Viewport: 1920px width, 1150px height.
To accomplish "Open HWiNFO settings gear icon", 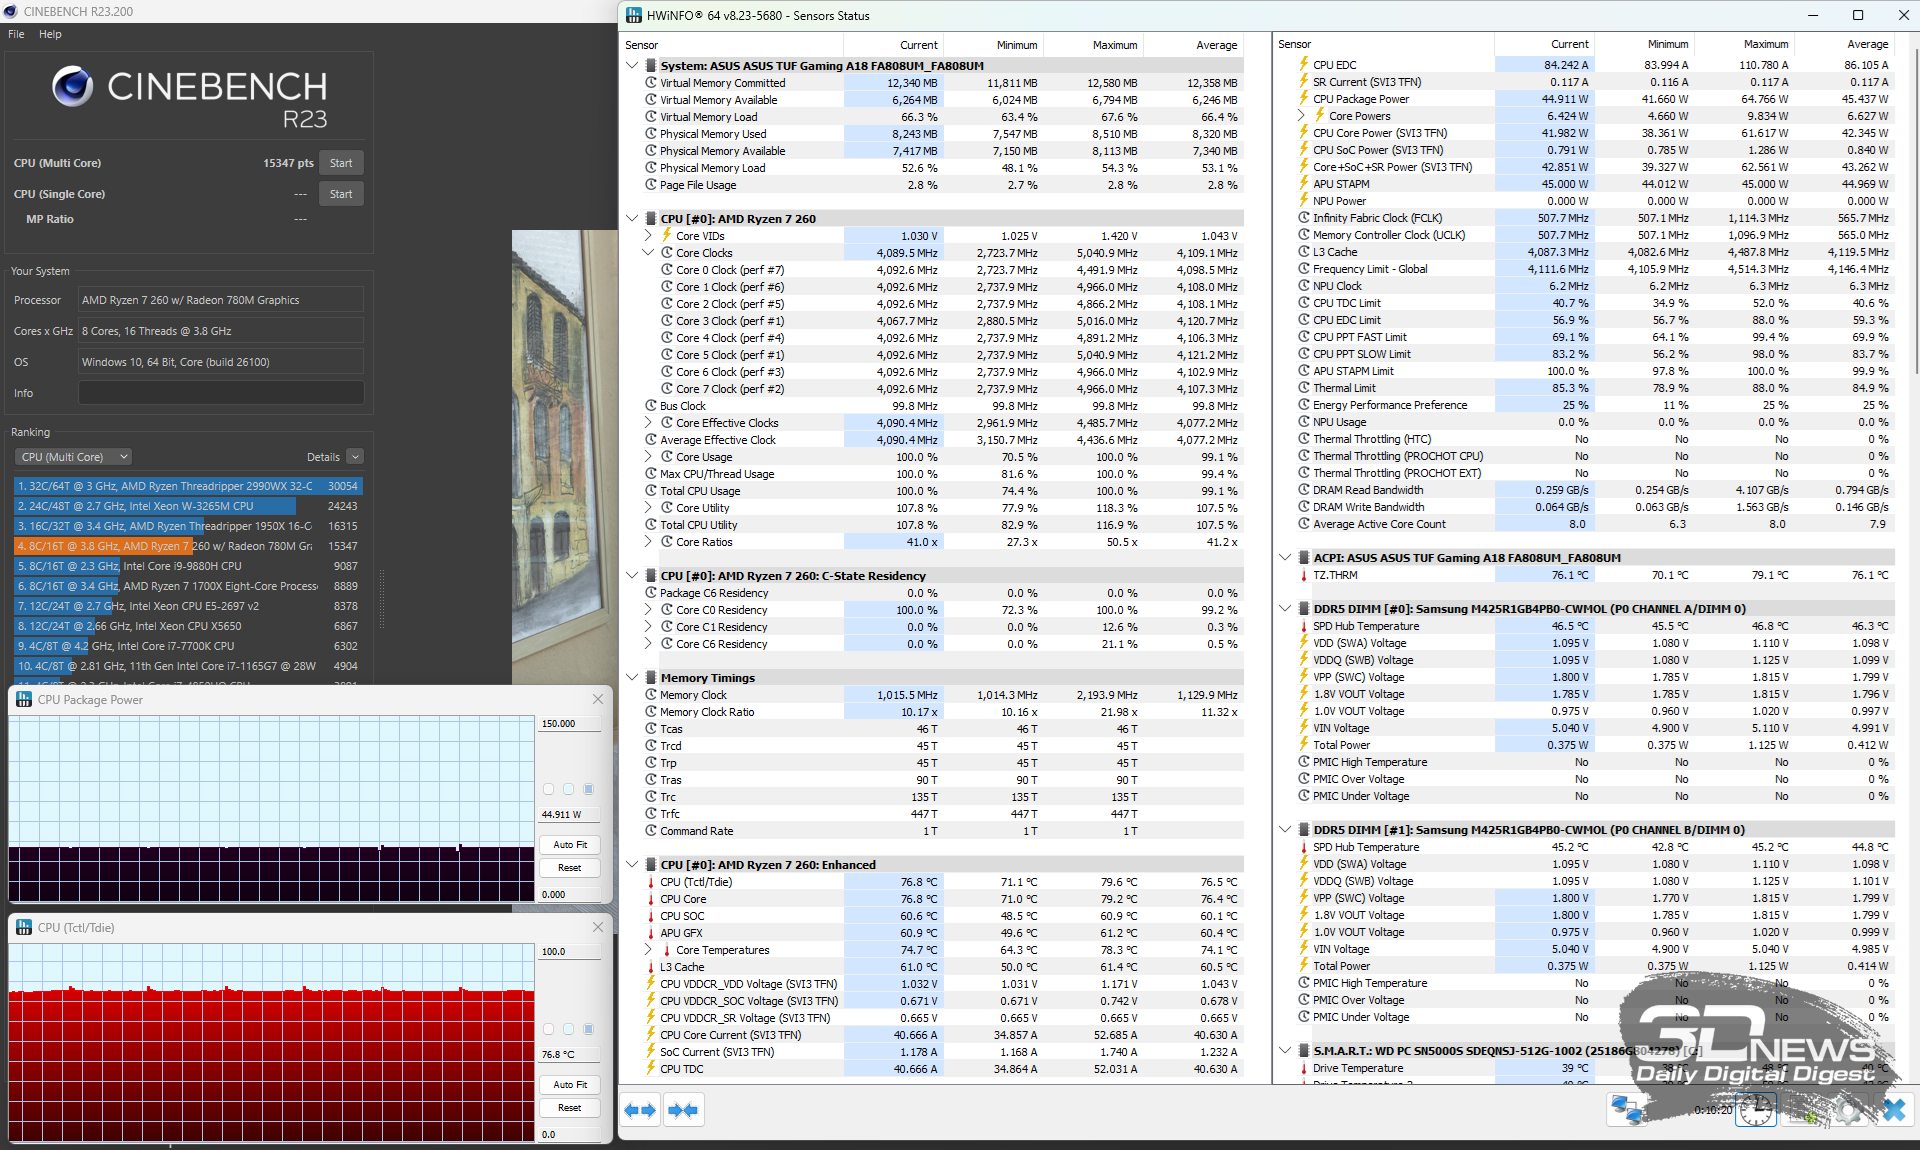I will (x=1849, y=1110).
